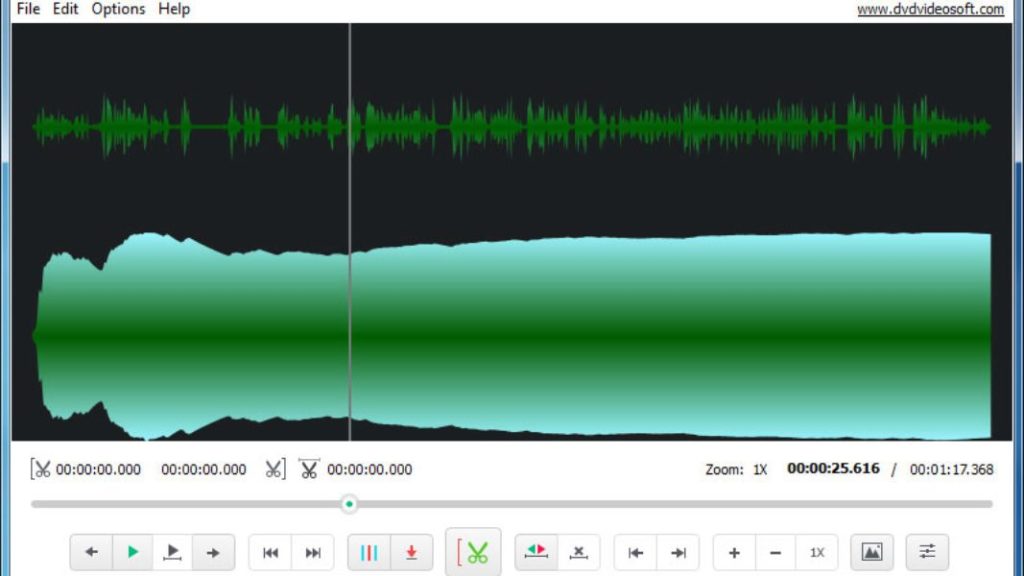This screenshot has height=576, width=1024.
Task: Jump to the previous marker
Action: 270,552
